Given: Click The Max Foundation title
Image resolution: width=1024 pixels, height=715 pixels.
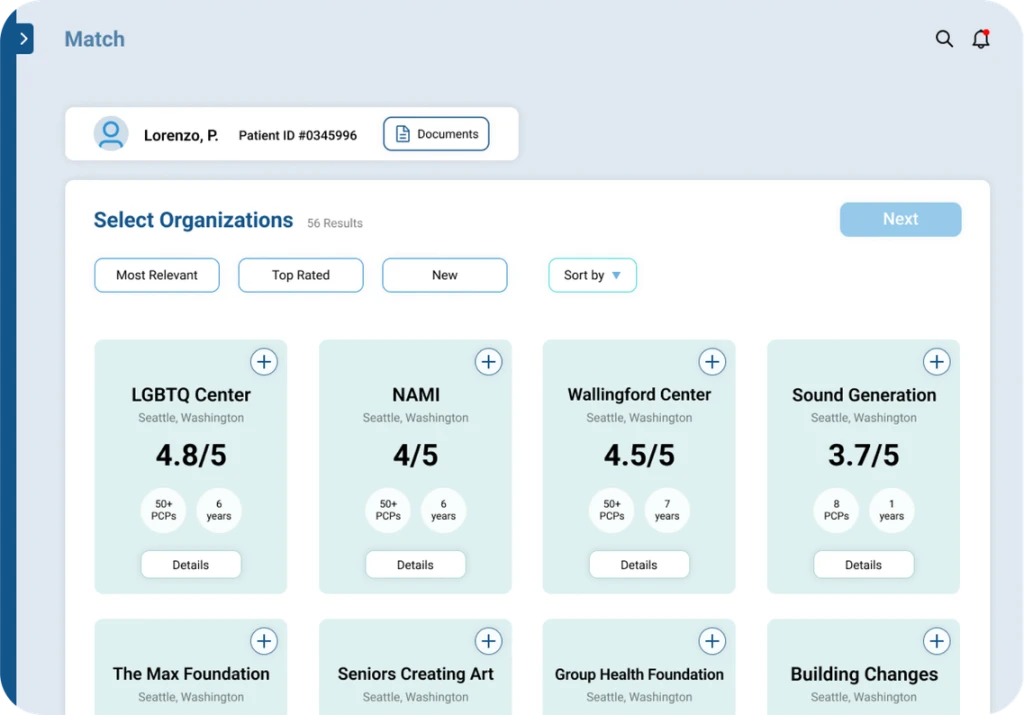Looking at the screenshot, I should click(x=191, y=674).
